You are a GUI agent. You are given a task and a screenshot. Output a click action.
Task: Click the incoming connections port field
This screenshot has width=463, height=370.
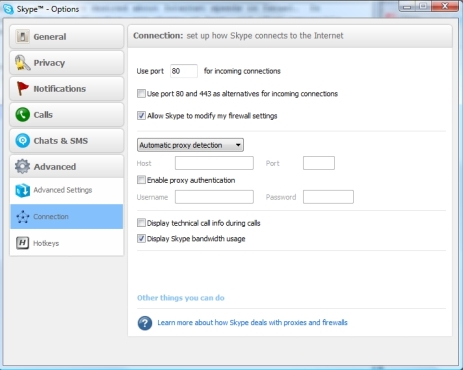[184, 71]
